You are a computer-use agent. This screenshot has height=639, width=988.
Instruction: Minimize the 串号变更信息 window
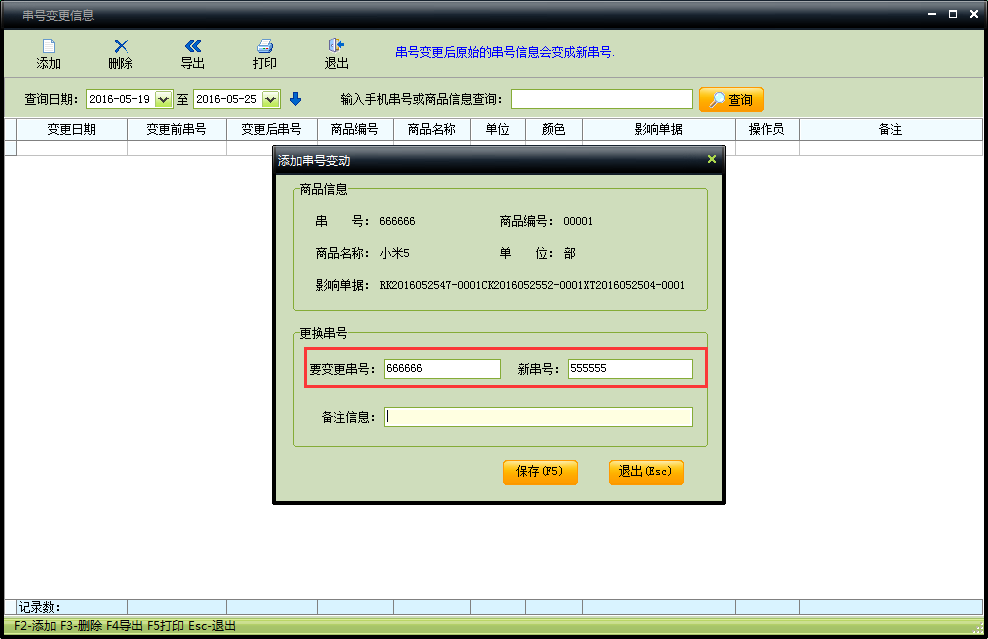point(932,14)
